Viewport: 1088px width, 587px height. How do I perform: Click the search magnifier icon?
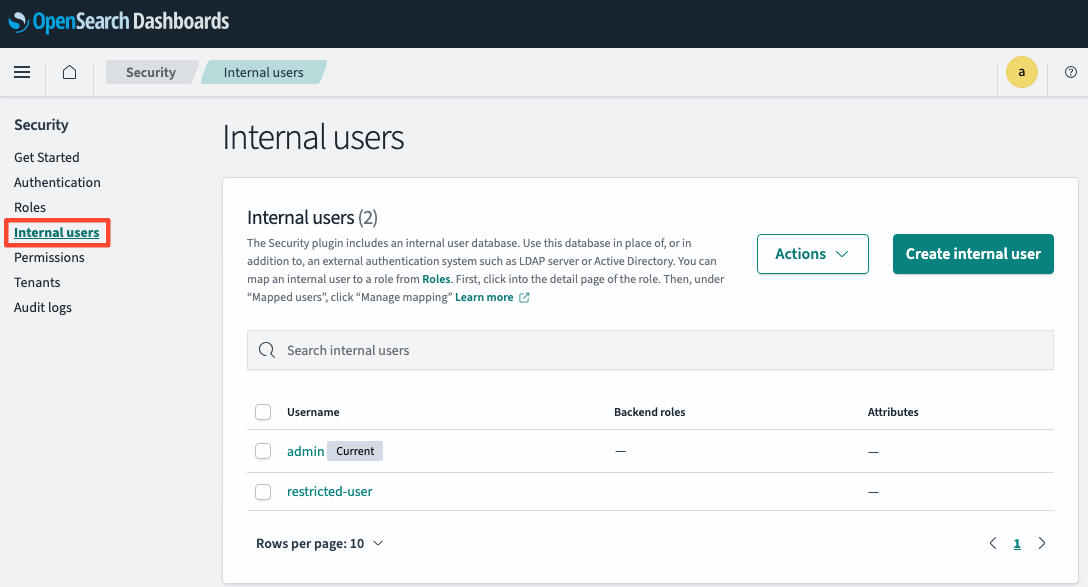267,350
